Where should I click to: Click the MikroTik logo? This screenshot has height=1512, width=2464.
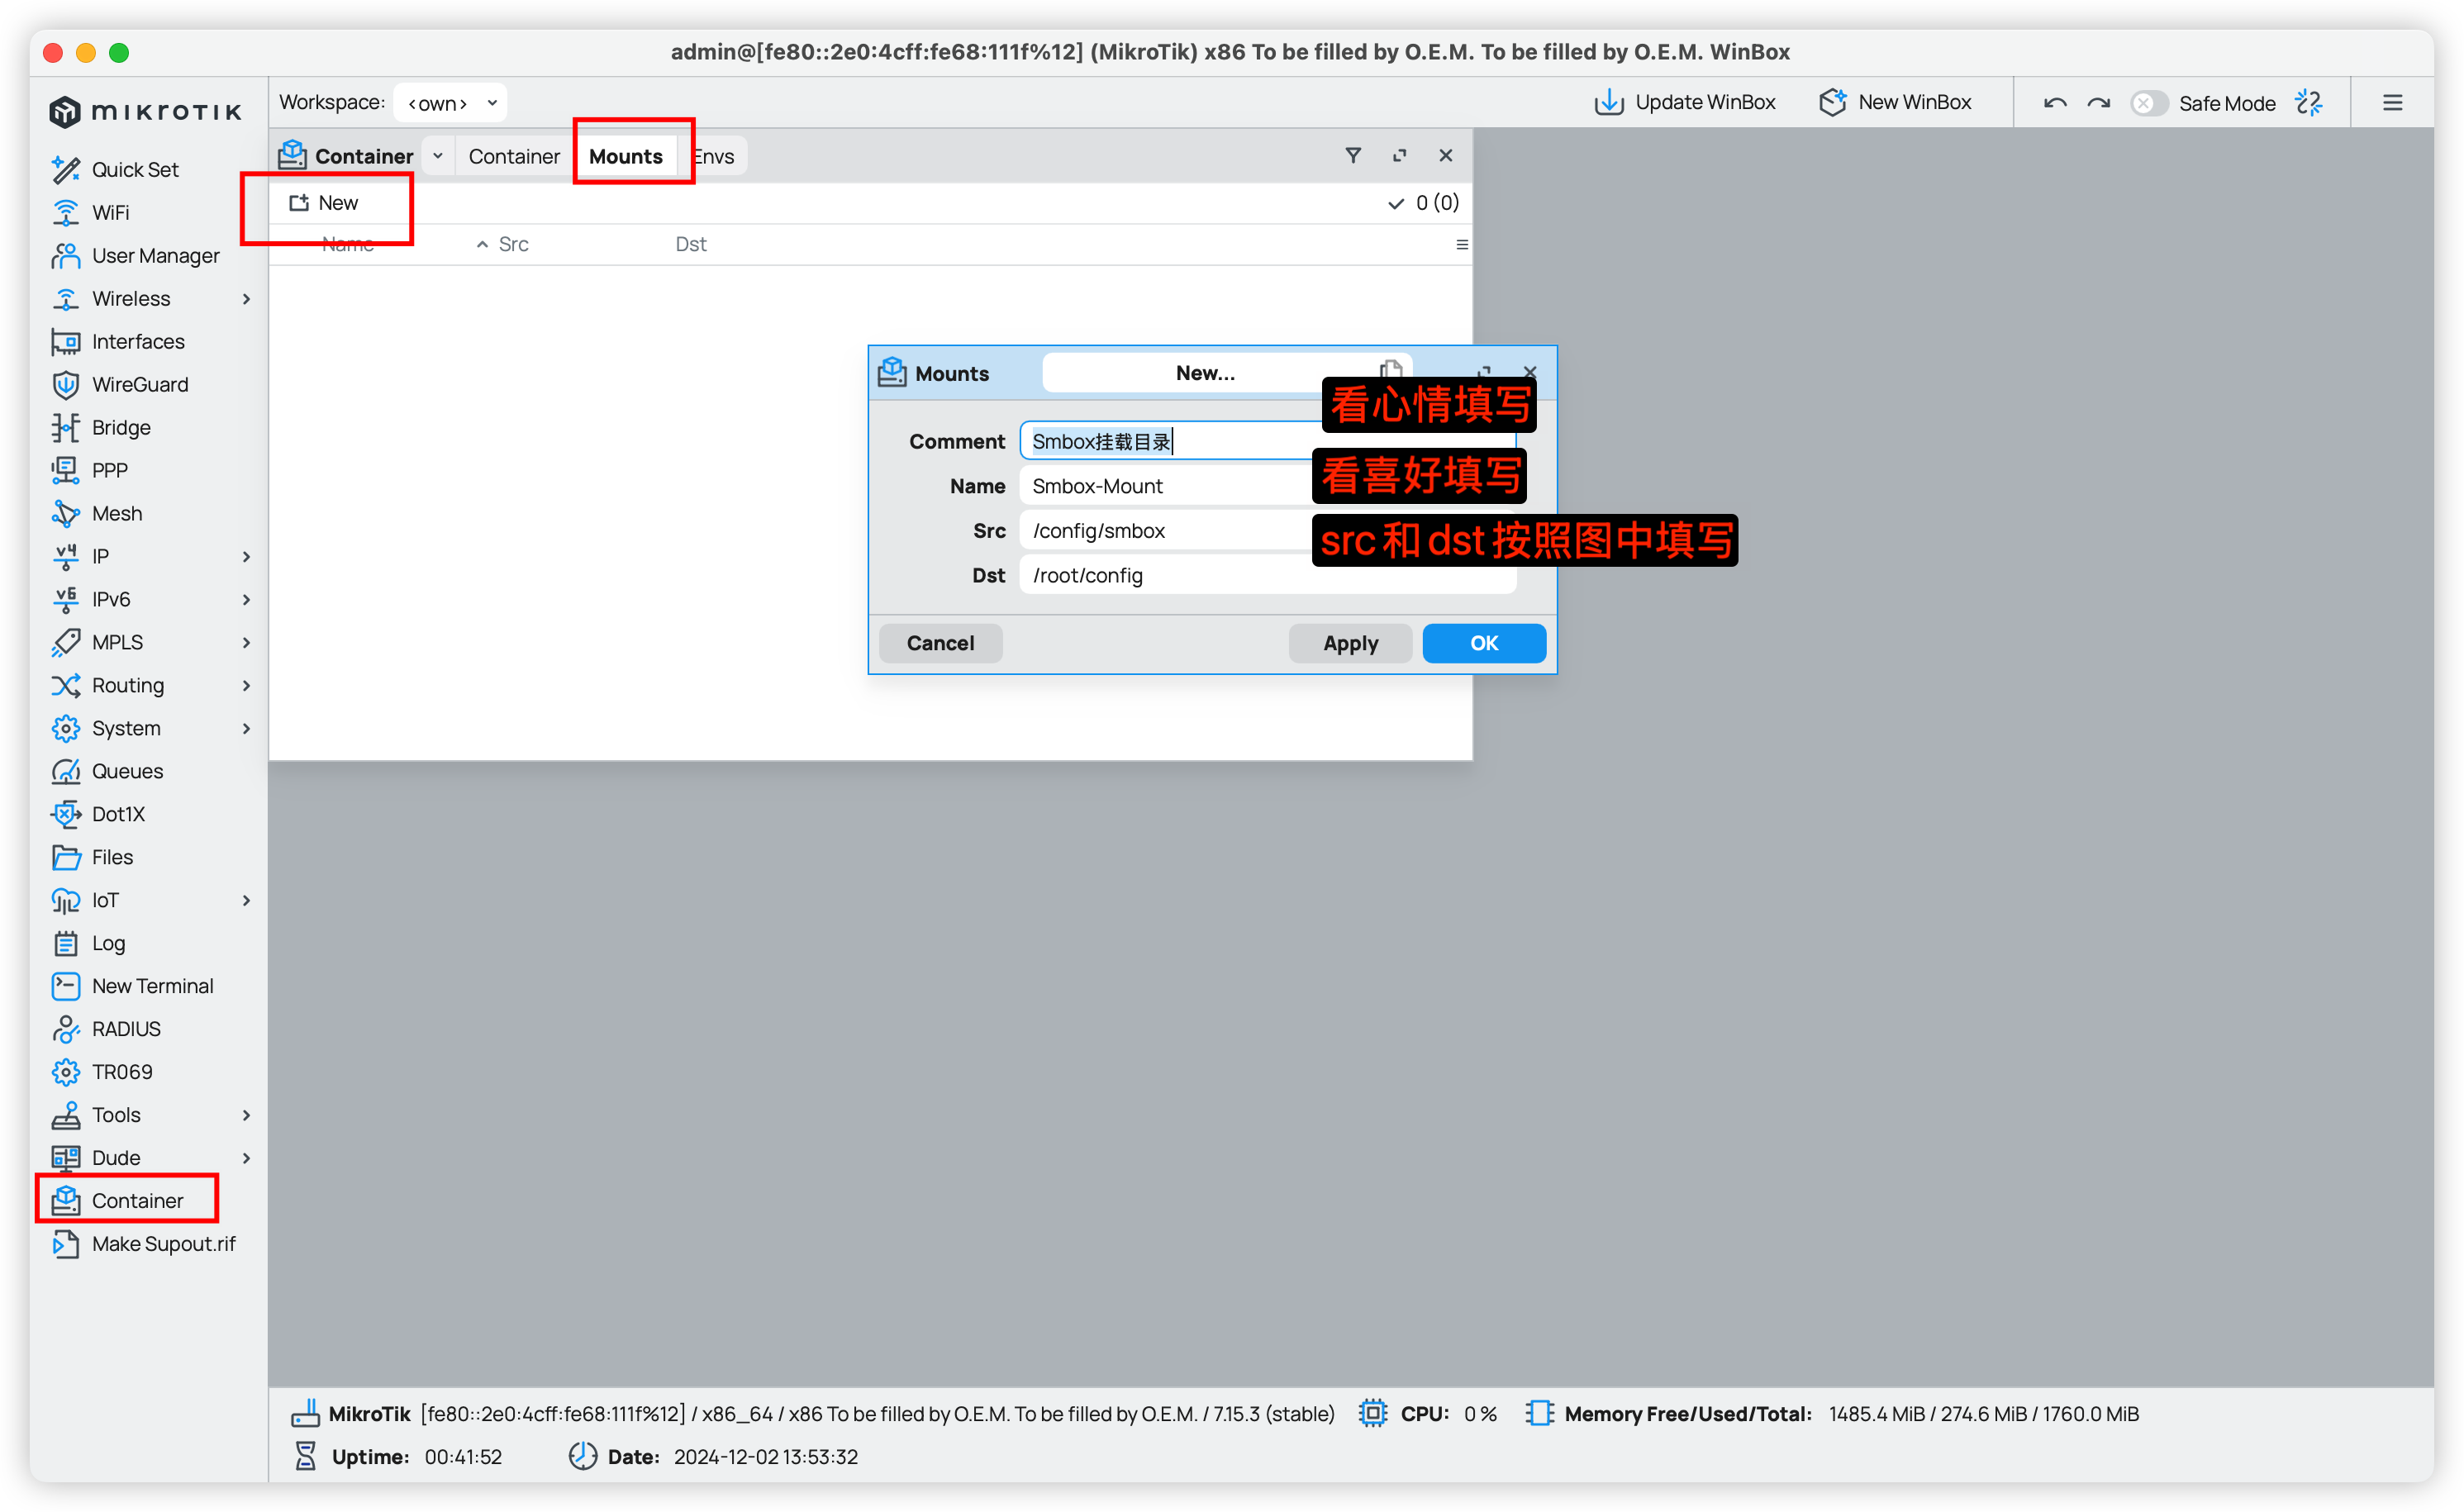(x=147, y=111)
